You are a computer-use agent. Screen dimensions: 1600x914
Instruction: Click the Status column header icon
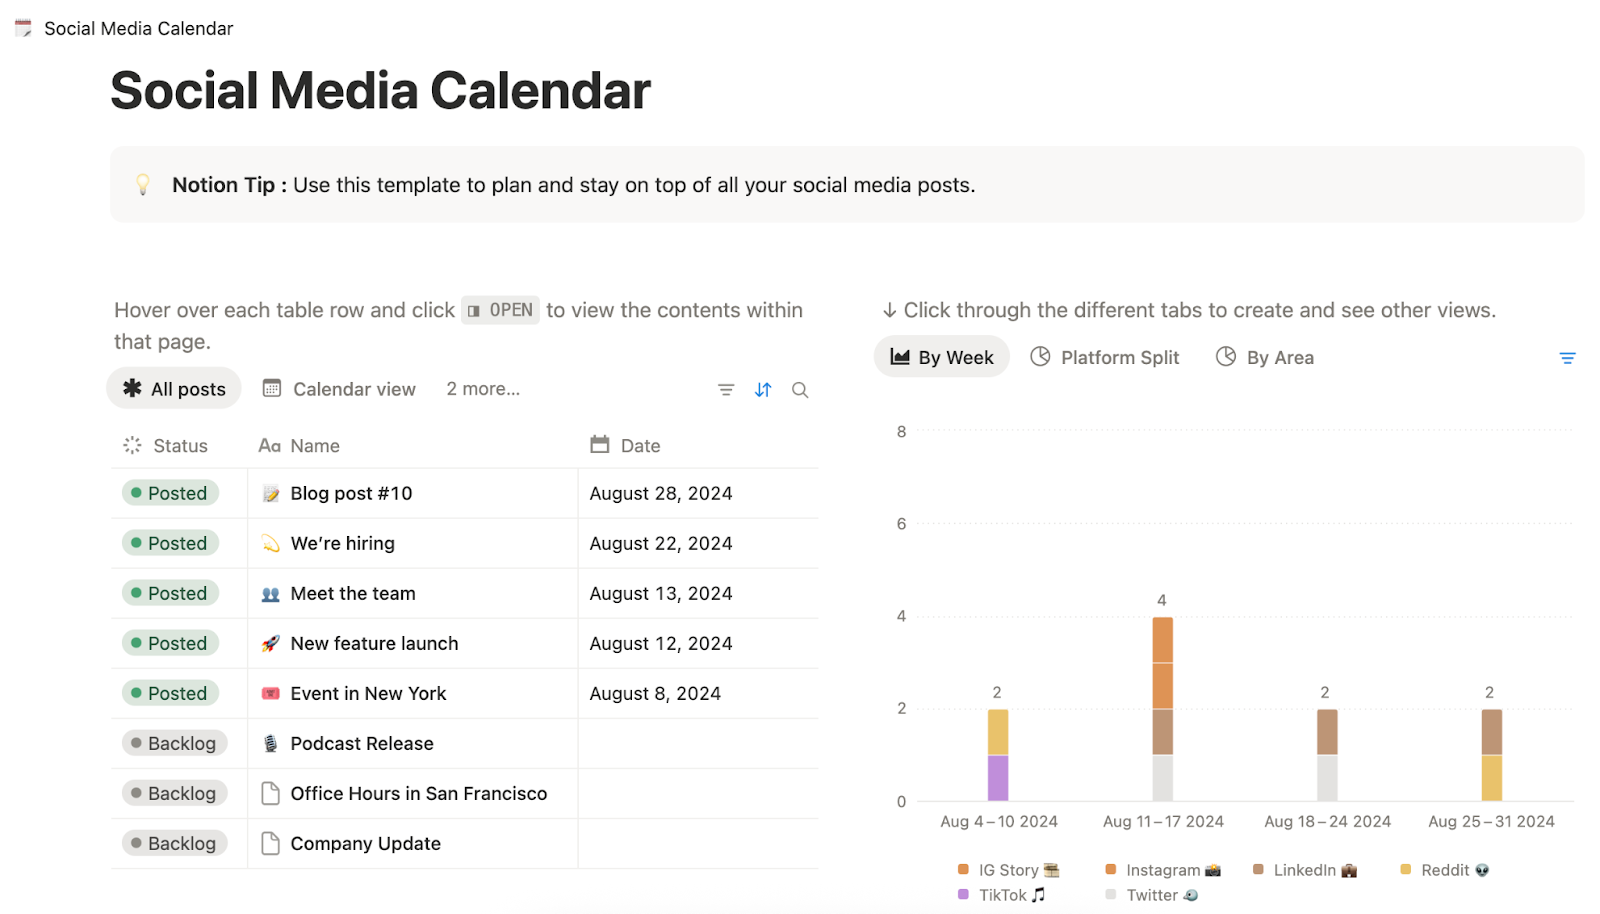131,444
